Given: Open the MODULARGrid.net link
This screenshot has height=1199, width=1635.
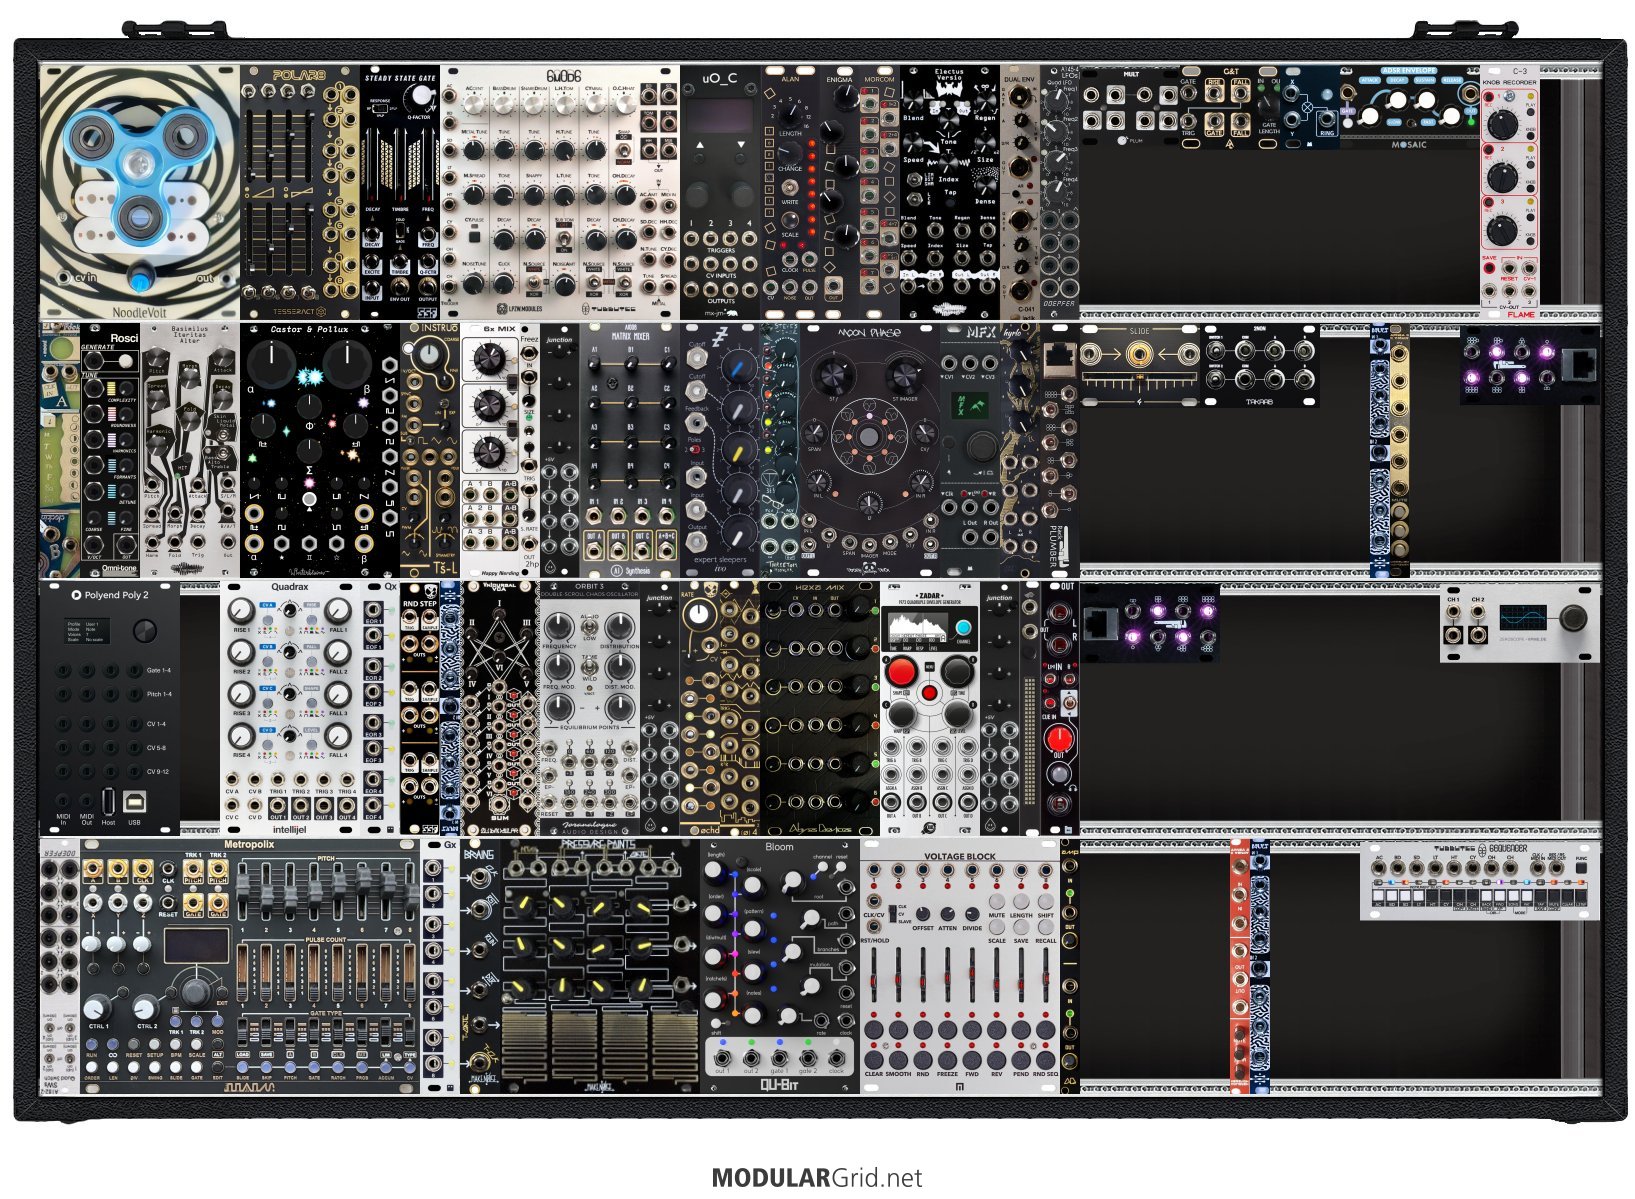Looking at the screenshot, I should pos(816,1178).
